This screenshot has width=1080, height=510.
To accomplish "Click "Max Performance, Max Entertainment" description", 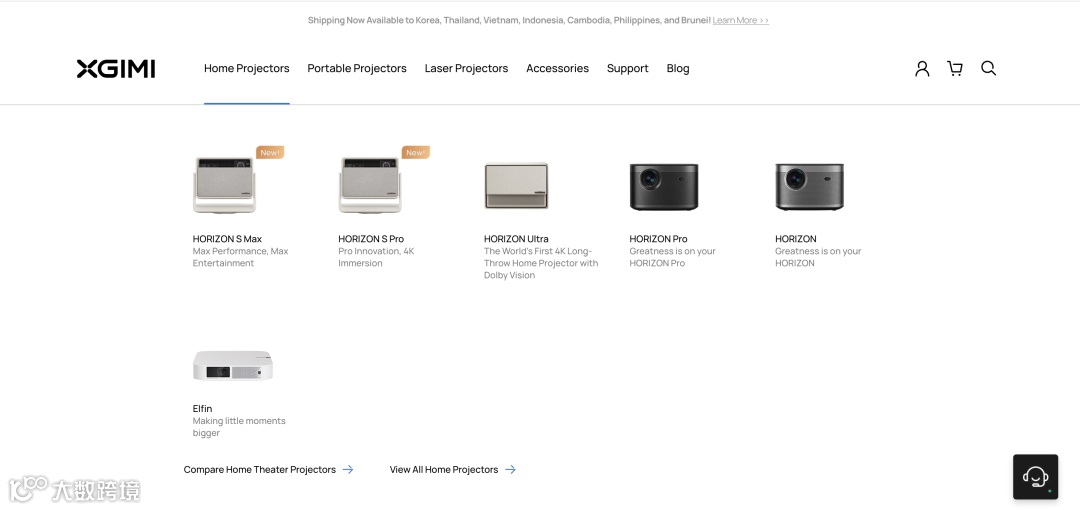I will coord(240,257).
